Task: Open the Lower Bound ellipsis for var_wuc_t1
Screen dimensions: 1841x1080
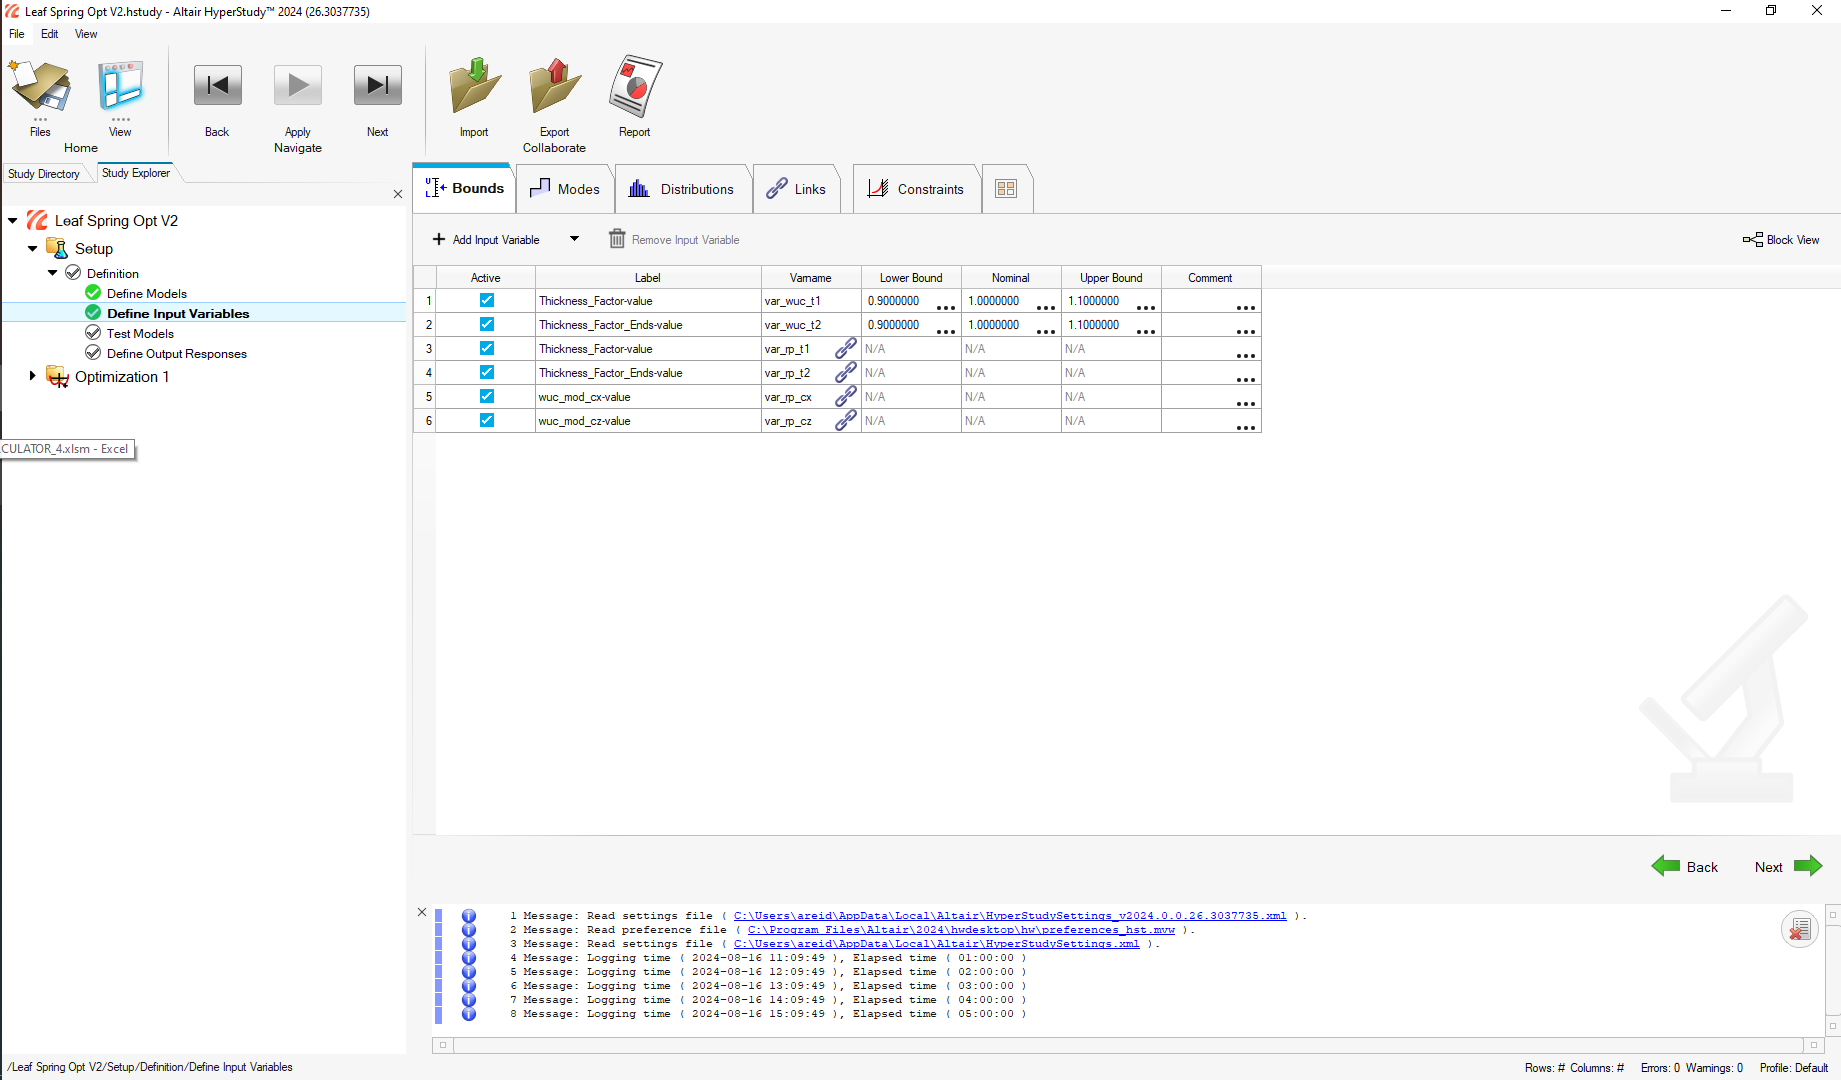Action: pyautogui.click(x=946, y=307)
